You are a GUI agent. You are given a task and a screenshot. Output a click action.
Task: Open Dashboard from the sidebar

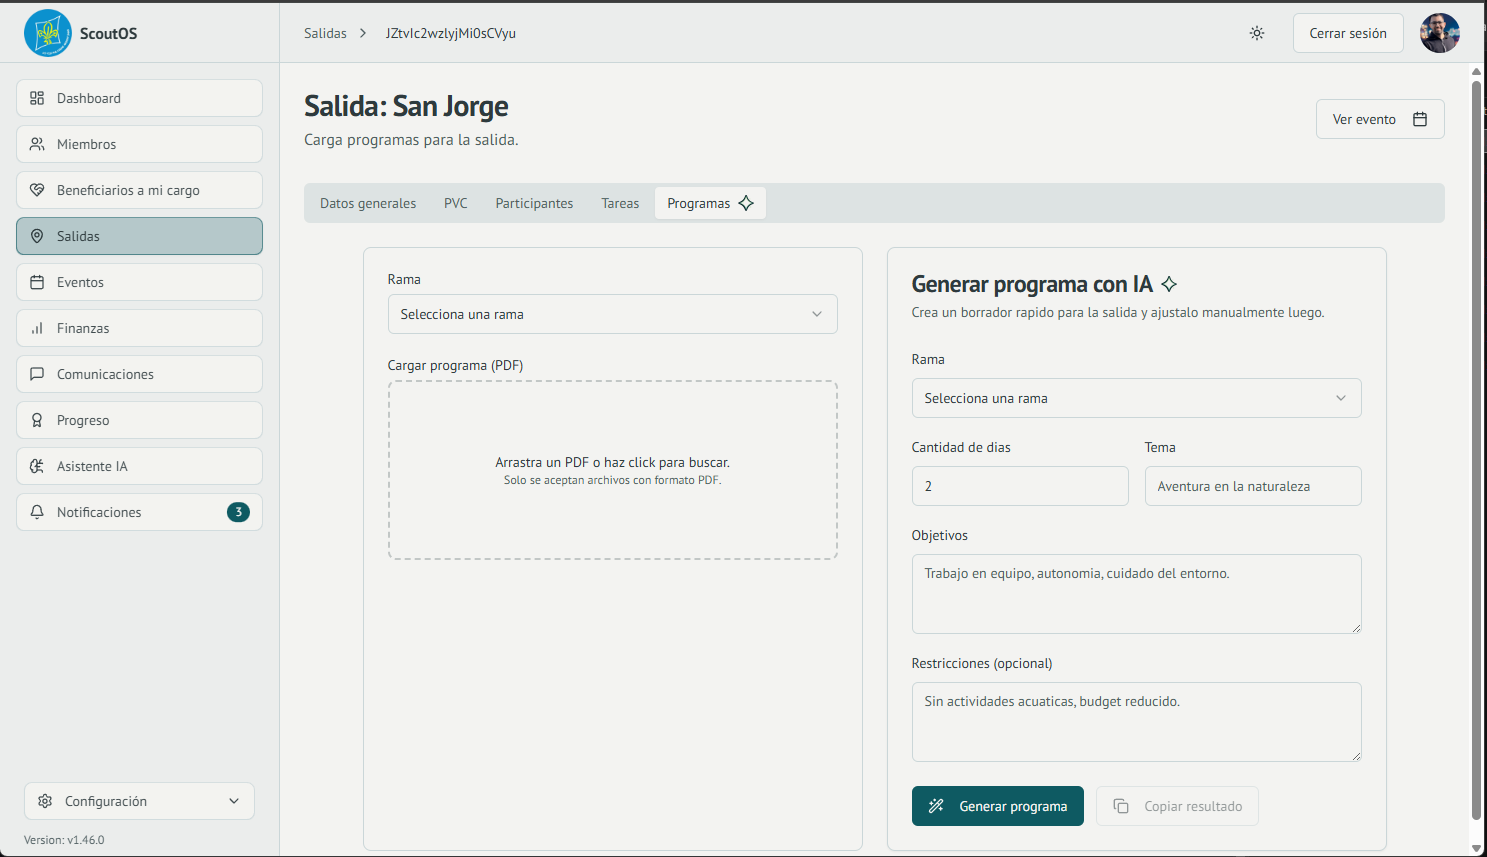139,98
